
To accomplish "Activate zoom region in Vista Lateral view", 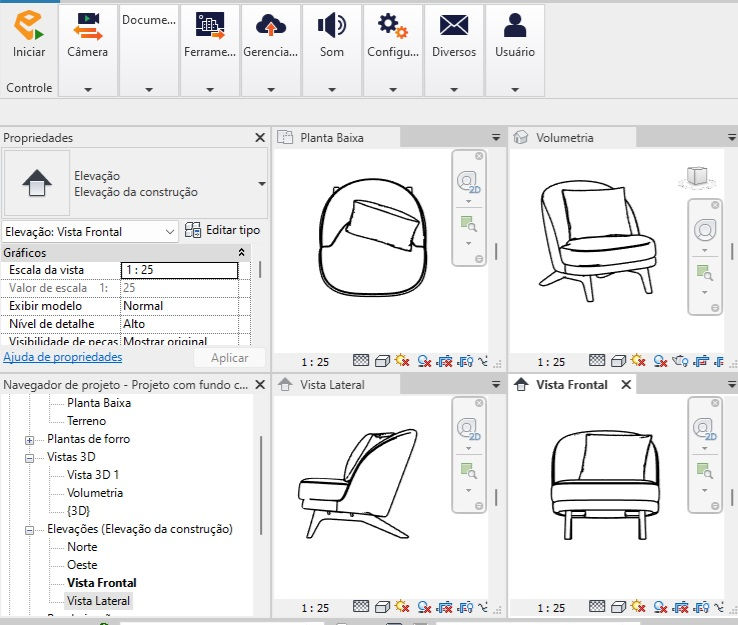I will click(468, 470).
